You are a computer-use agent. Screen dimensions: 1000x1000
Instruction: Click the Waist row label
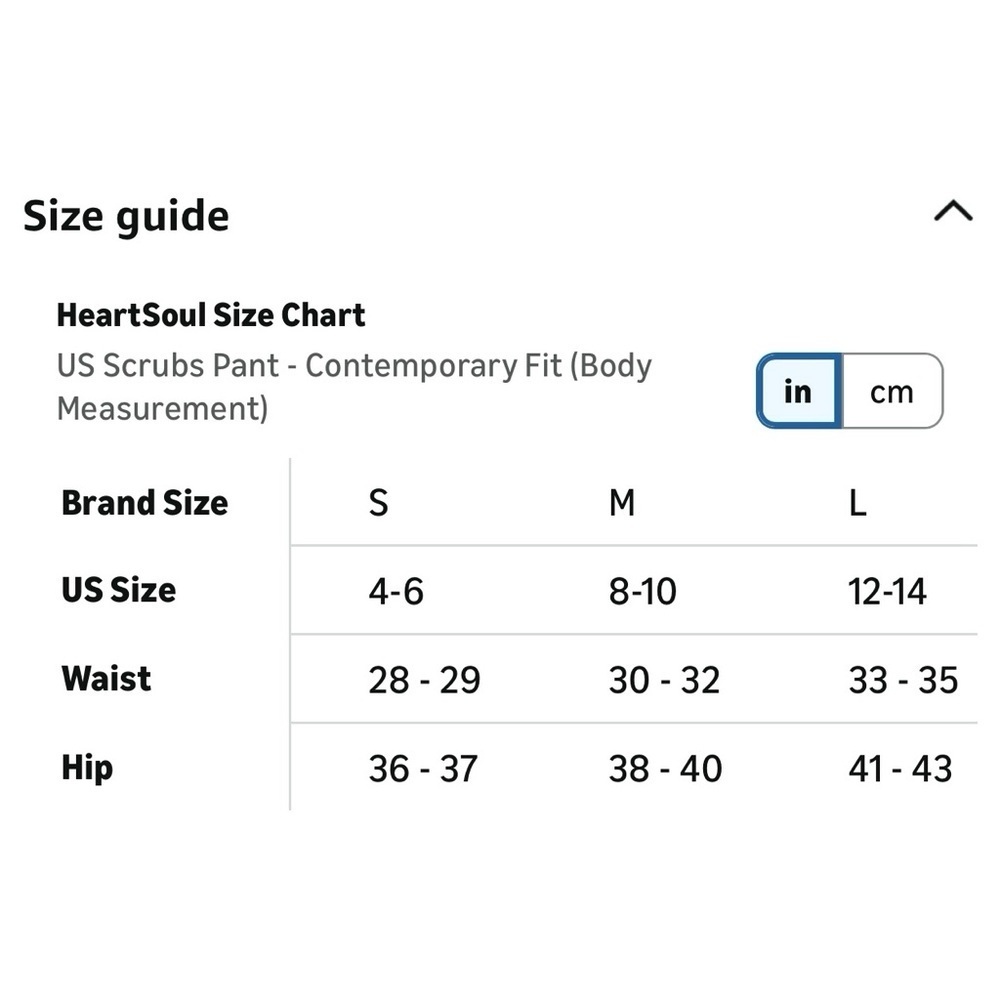(x=106, y=678)
